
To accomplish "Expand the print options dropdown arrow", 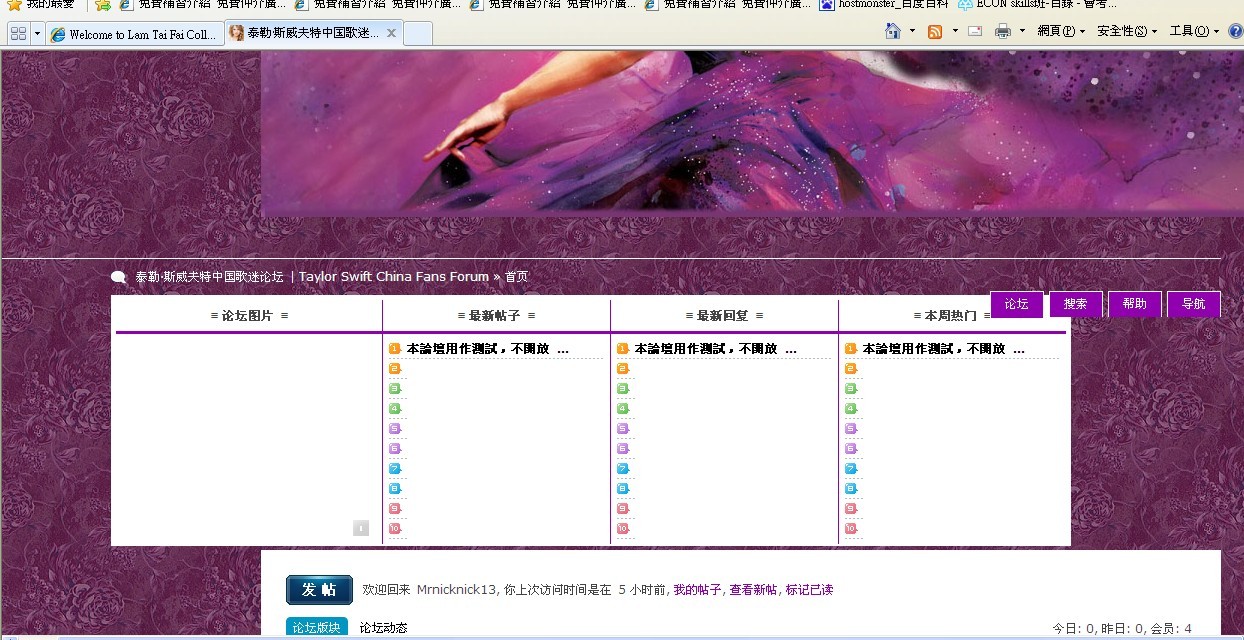I will (x=1022, y=31).
